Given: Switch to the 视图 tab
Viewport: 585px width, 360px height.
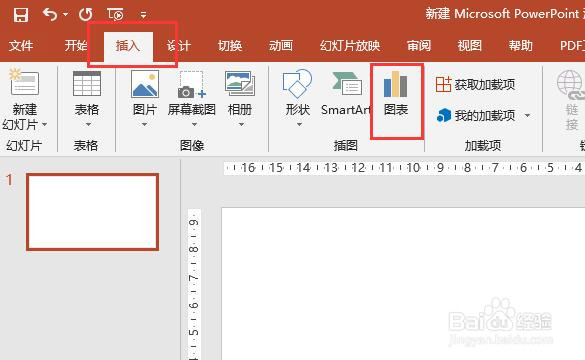Looking at the screenshot, I should 470,46.
